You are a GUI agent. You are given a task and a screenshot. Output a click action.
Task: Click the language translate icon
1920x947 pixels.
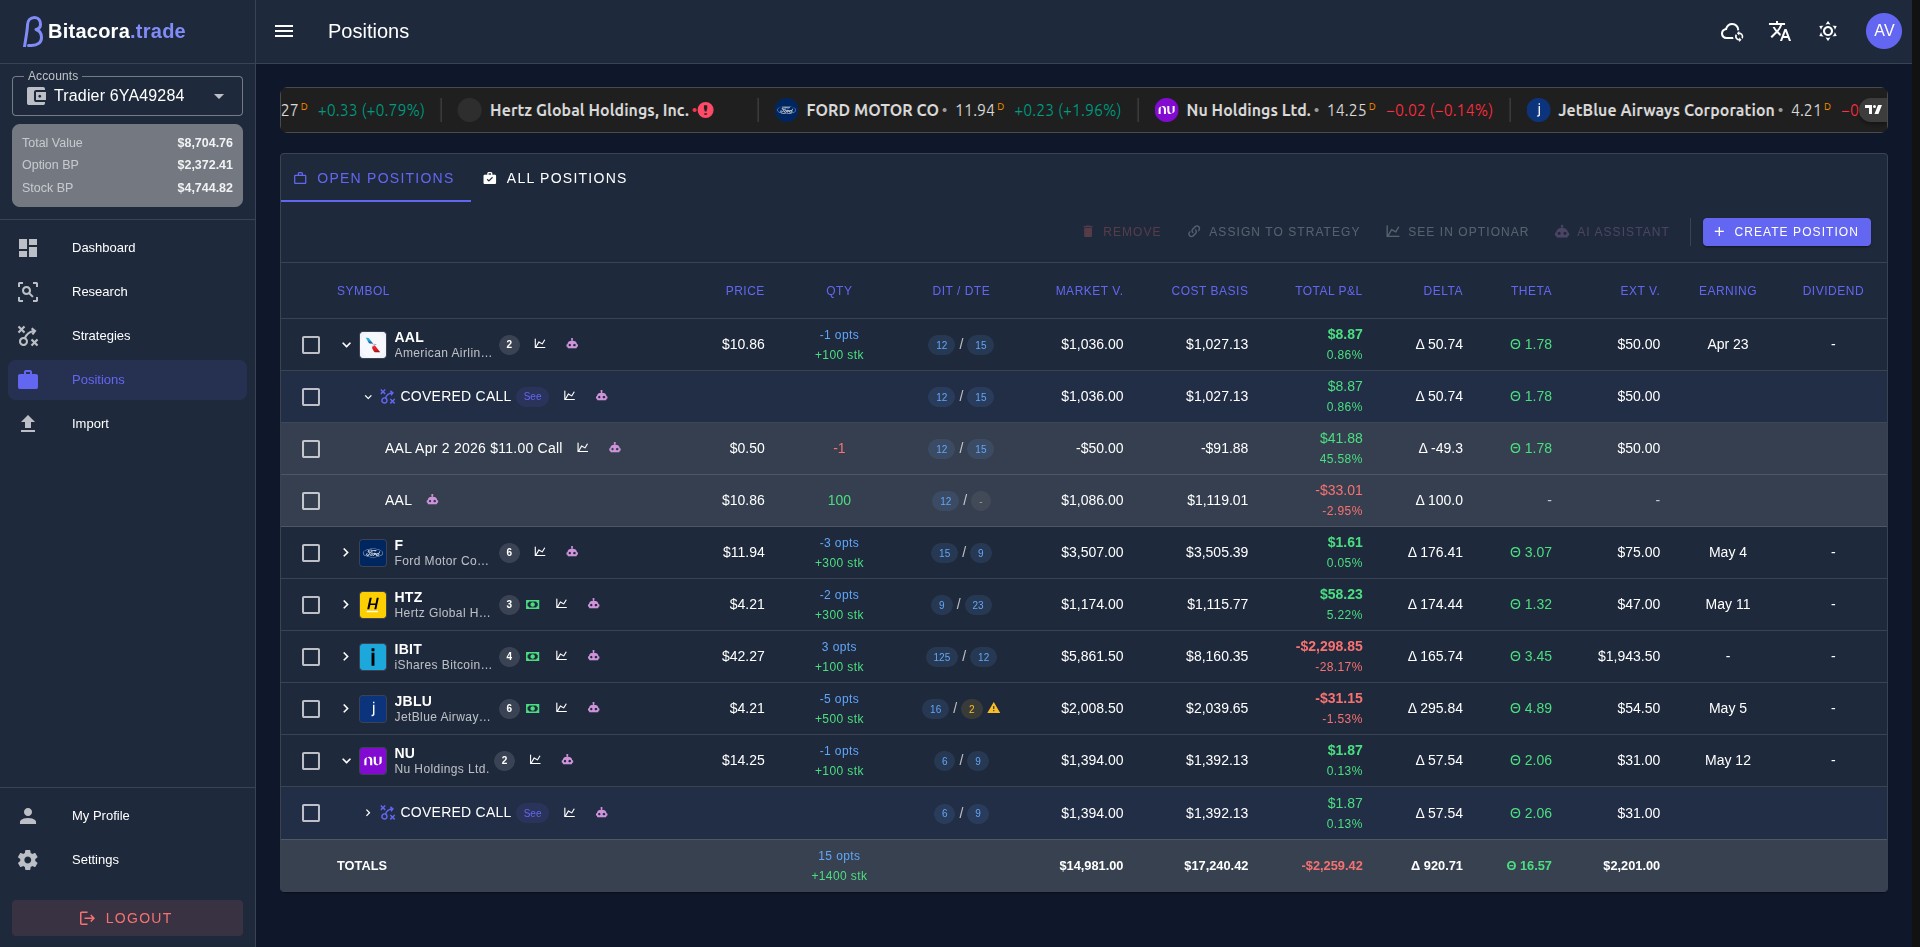pos(1780,31)
